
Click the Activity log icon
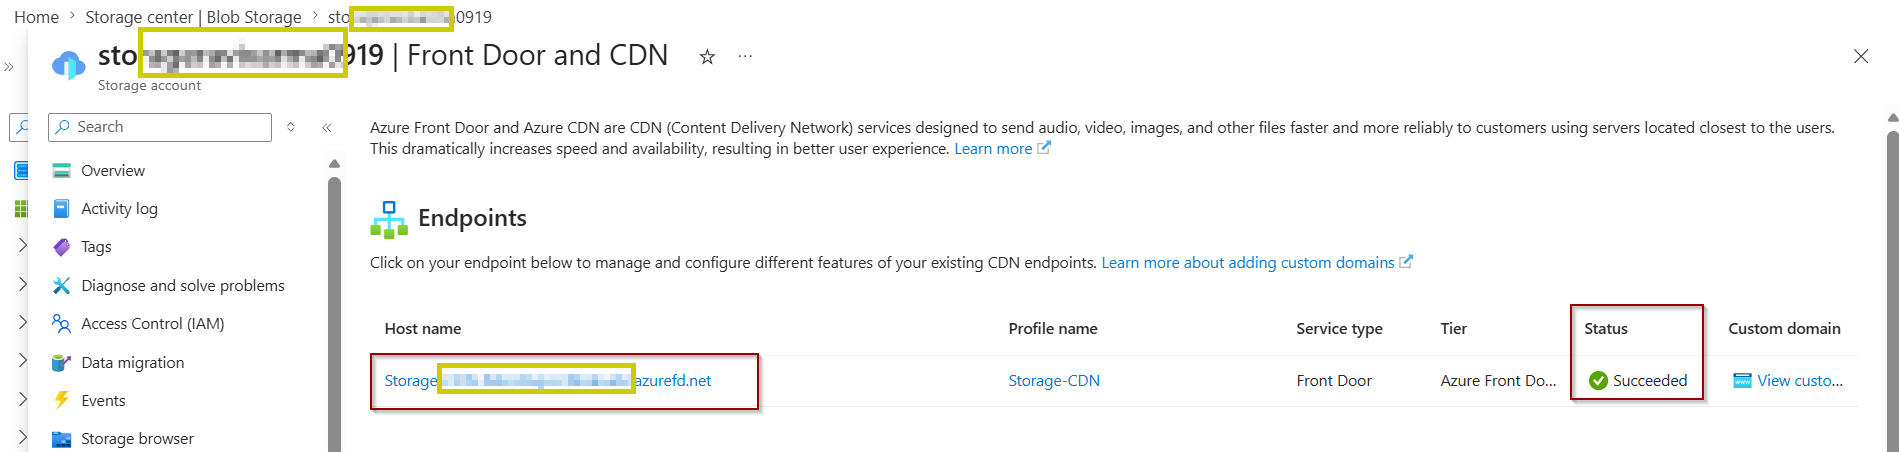61,209
